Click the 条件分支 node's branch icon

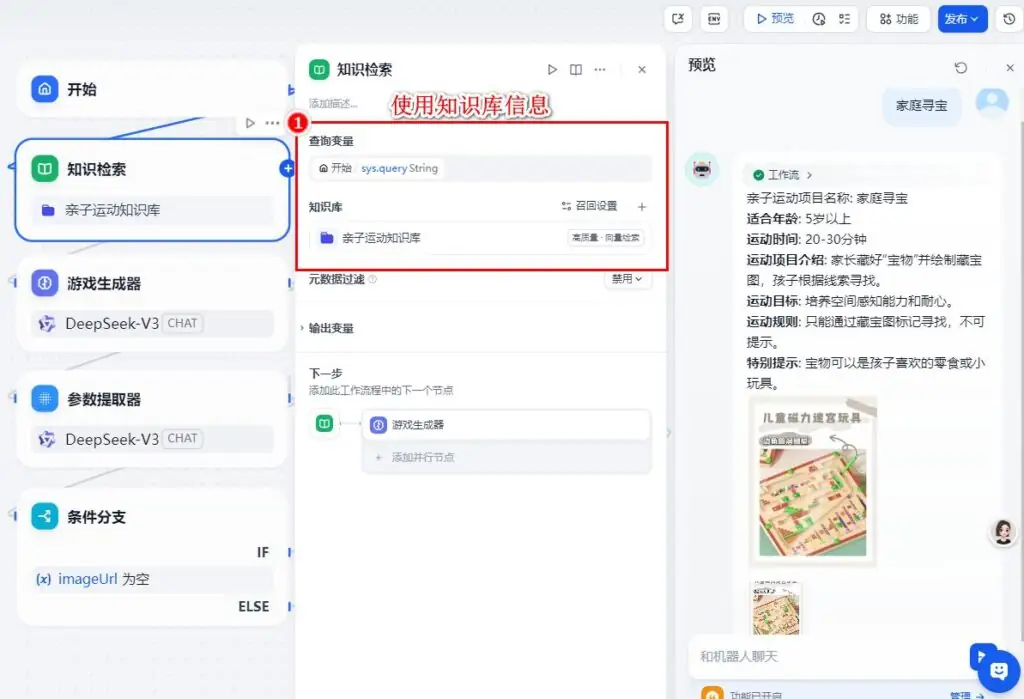pyautogui.click(x=43, y=517)
